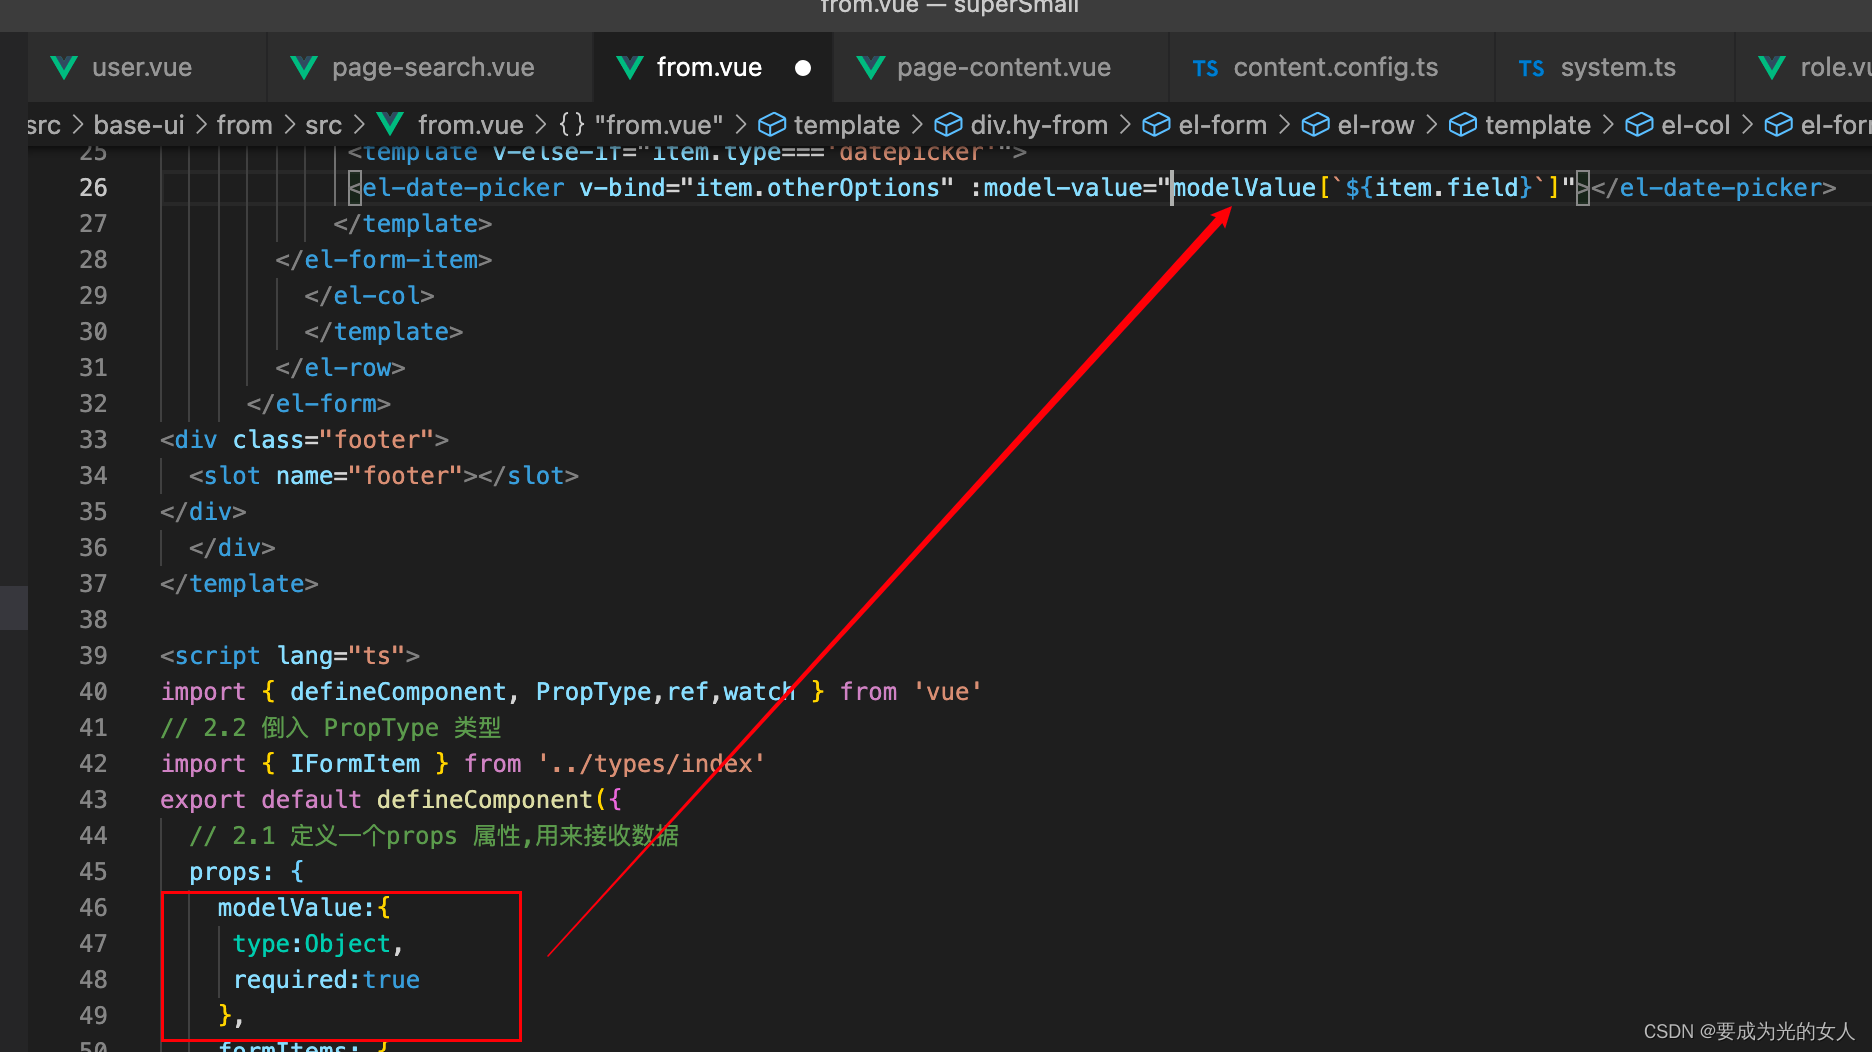Click the TS icon on system.ts tab
Viewport: 1872px width, 1052px height.
[x=1531, y=69]
